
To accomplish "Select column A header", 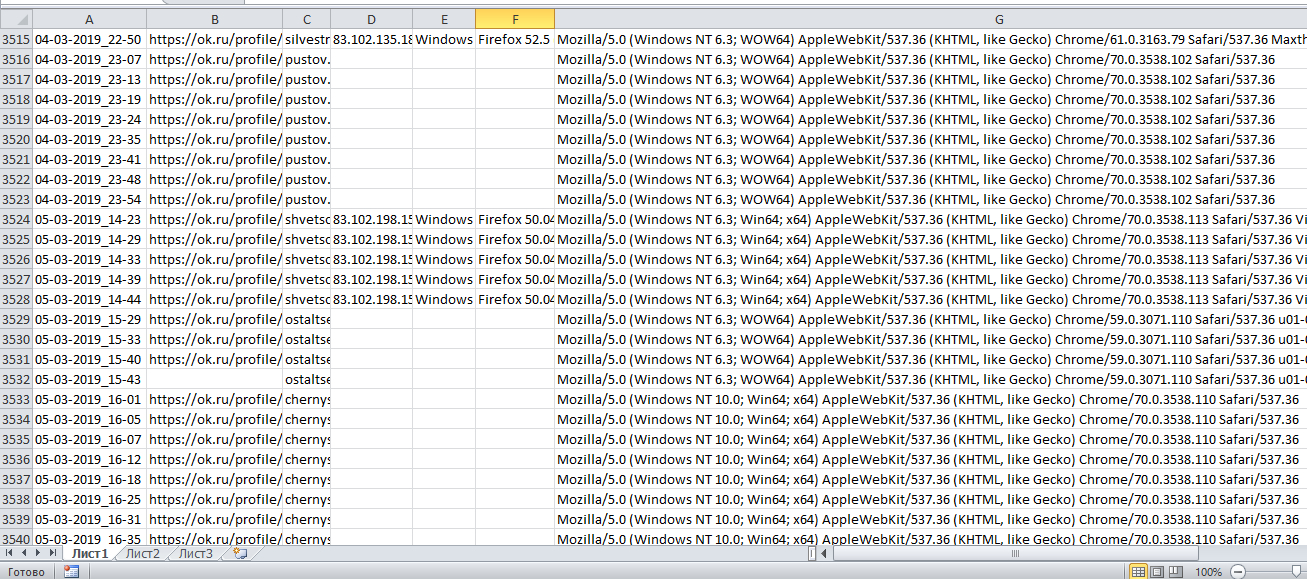I will coord(90,19).
